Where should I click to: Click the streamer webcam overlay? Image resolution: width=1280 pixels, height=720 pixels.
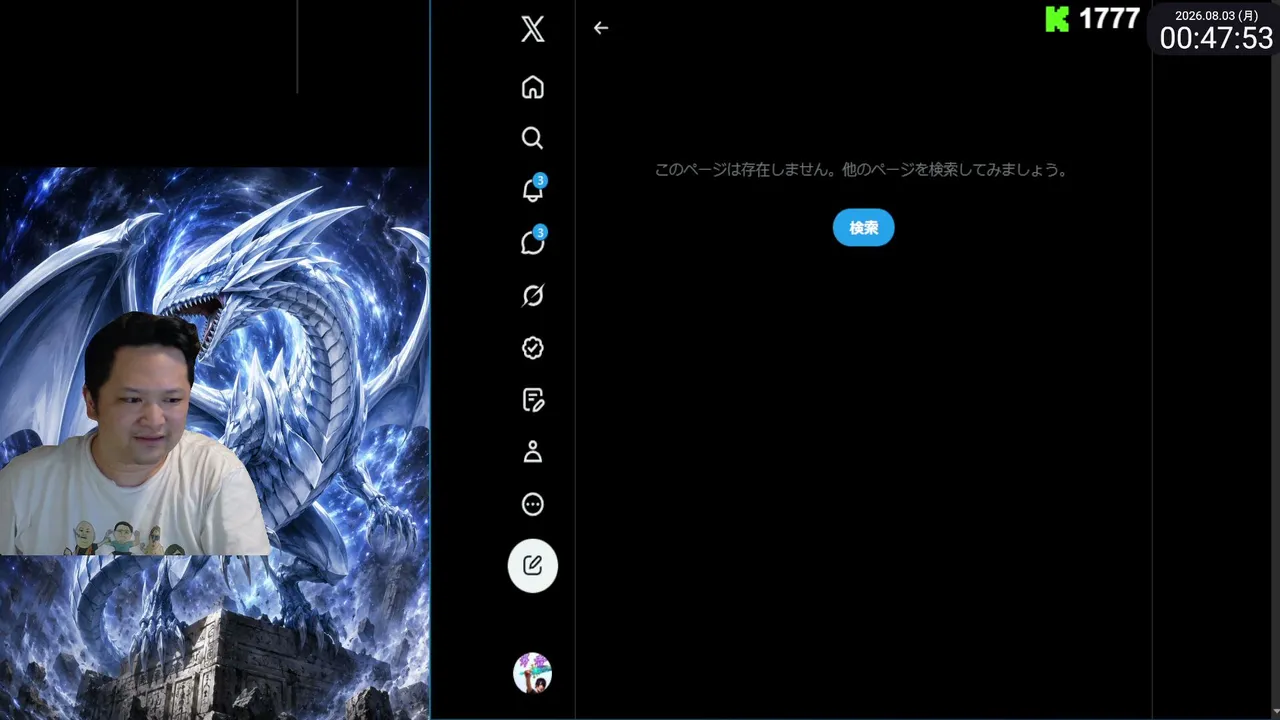point(133,433)
